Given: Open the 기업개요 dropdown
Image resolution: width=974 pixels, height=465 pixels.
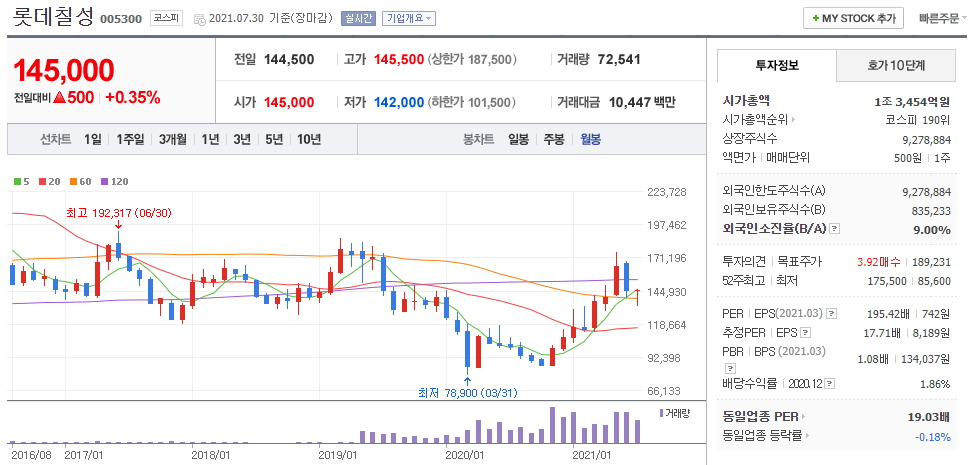Looking at the screenshot, I should pos(409,19).
